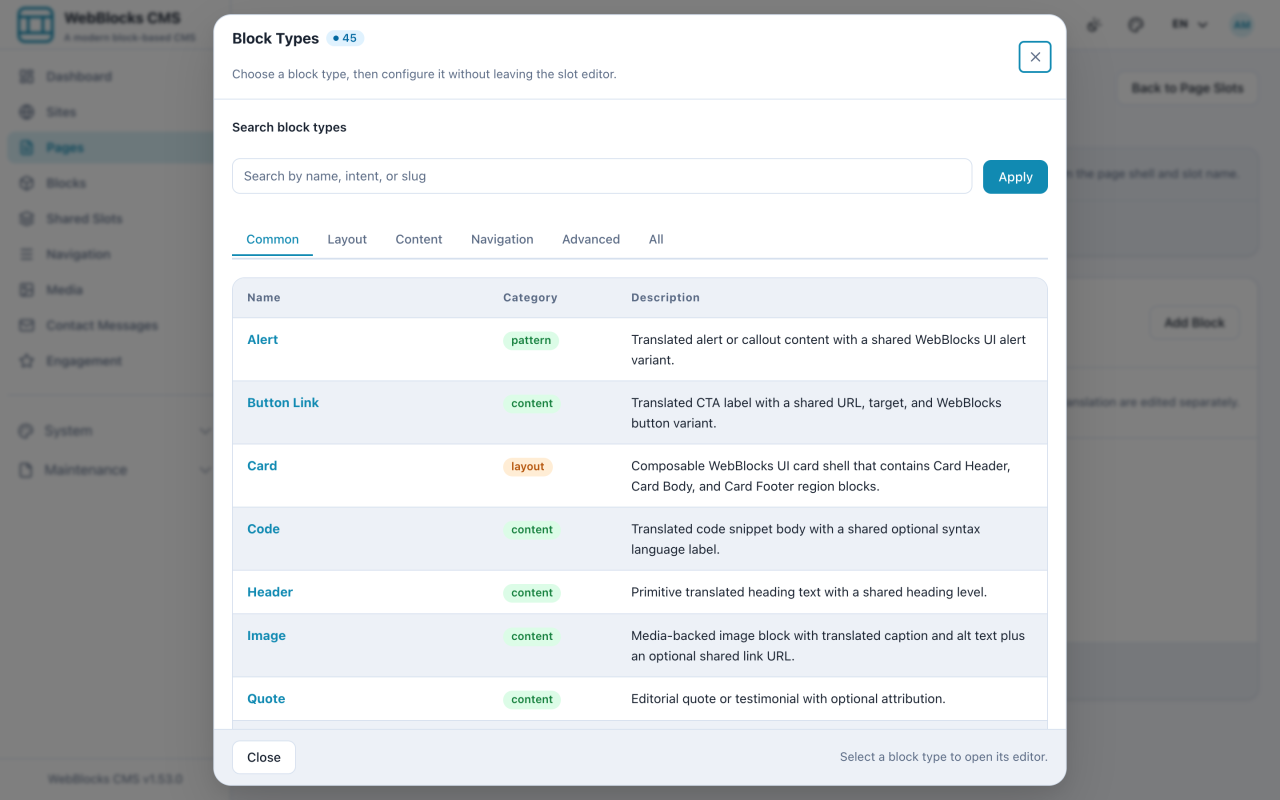Click the Navigation icon in sidebar
This screenshot has height=800, width=1280.
pyautogui.click(x=27, y=254)
